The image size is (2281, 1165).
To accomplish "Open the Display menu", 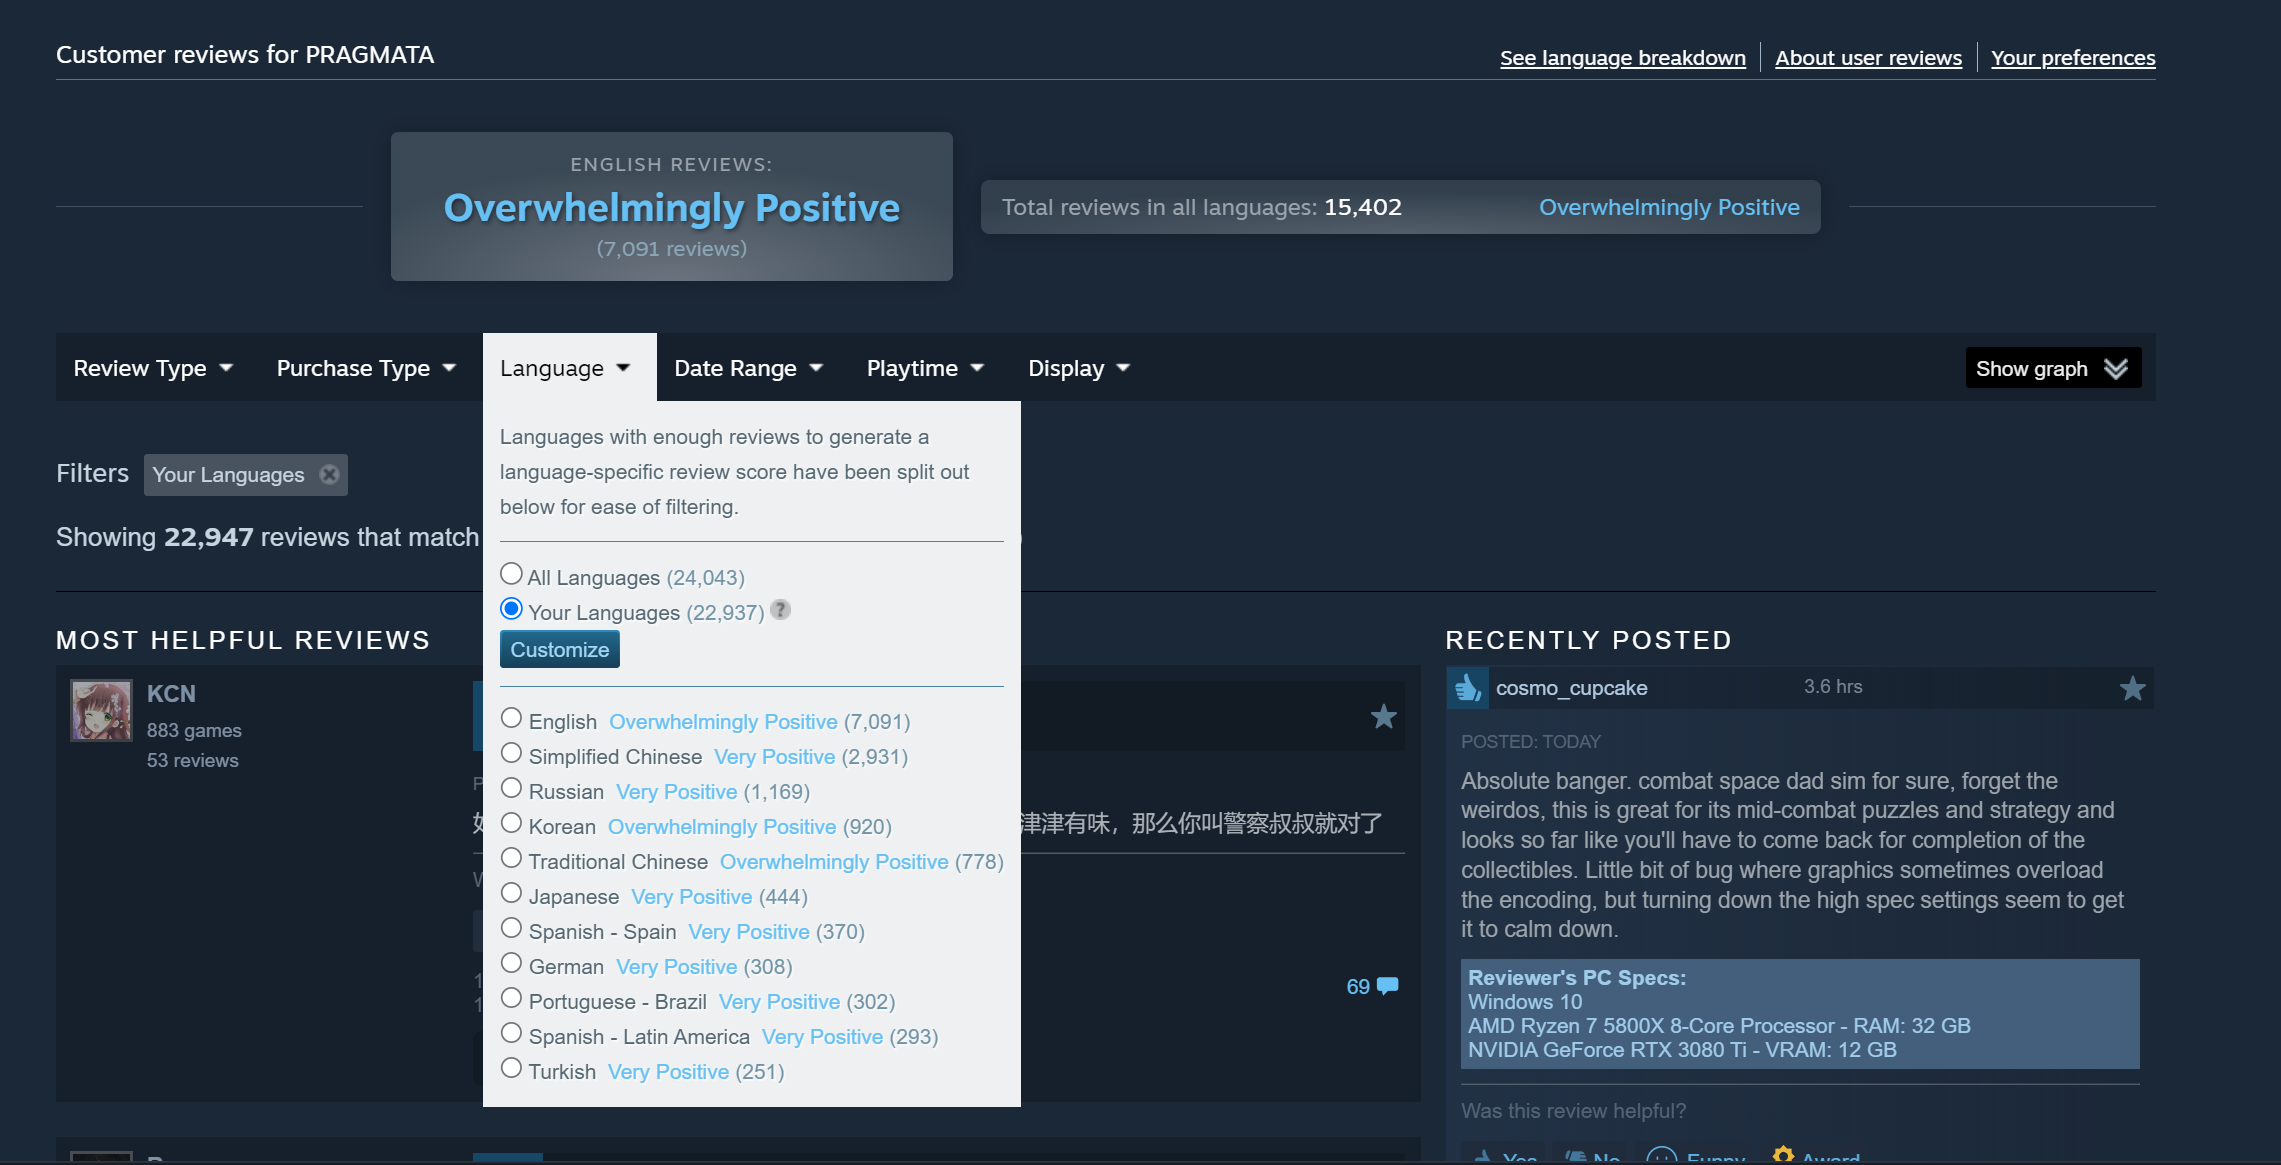I will pyautogui.click(x=1078, y=368).
